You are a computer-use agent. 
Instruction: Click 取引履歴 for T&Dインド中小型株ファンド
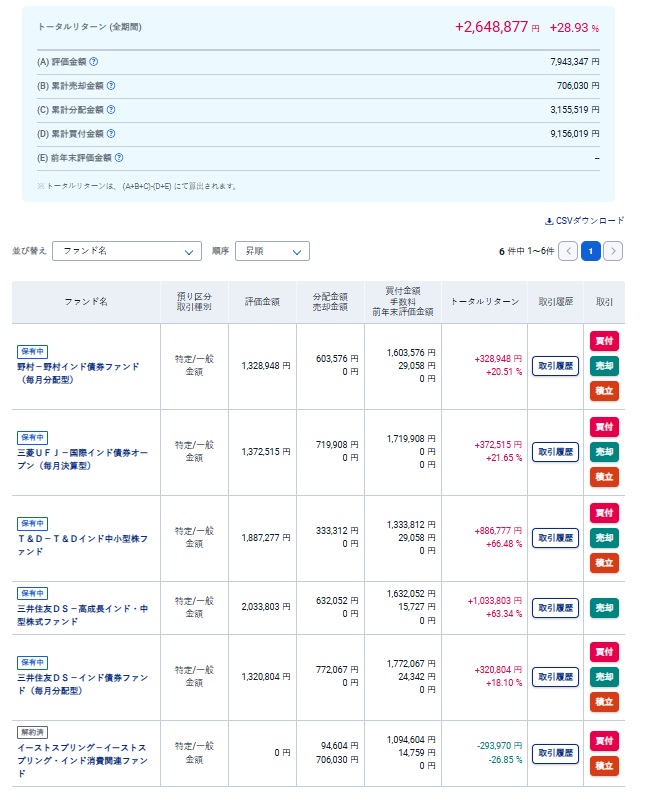click(x=555, y=538)
